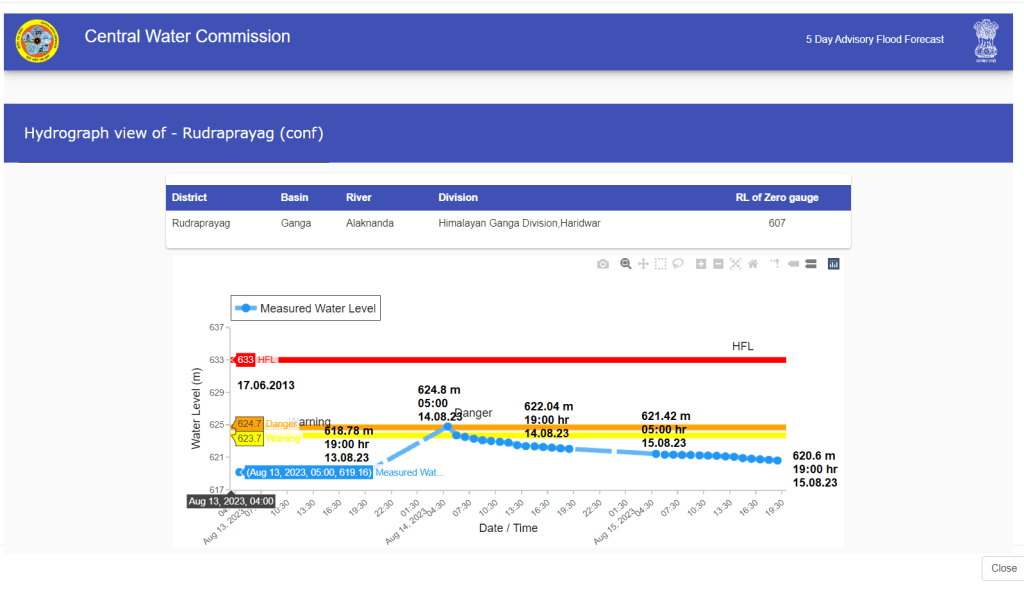Viewport: 1024px width, 589px height.
Task: Select the Zoom tool in chart toolbar
Action: [626, 264]
